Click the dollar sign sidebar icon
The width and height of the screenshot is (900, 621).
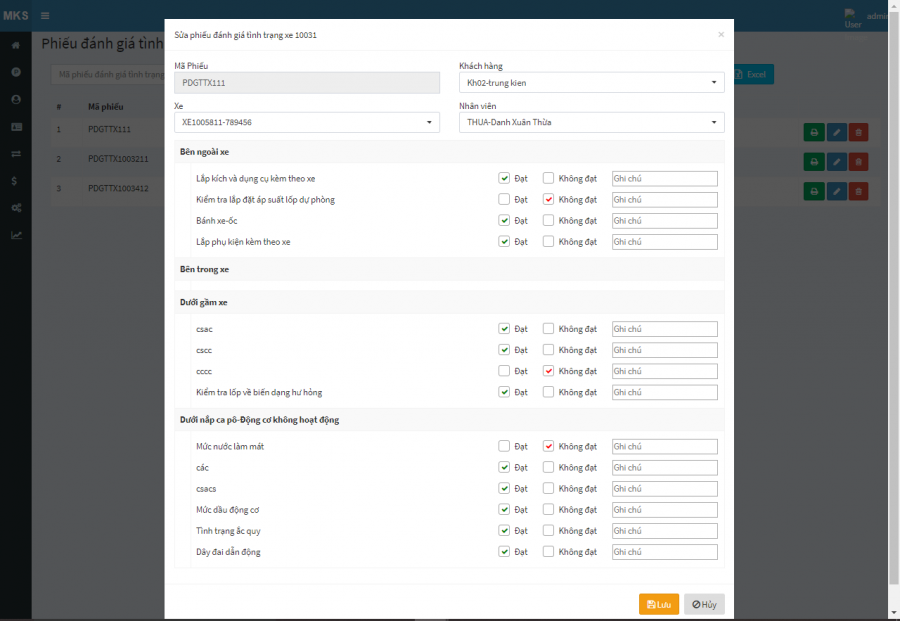click(x=15, y=181)
